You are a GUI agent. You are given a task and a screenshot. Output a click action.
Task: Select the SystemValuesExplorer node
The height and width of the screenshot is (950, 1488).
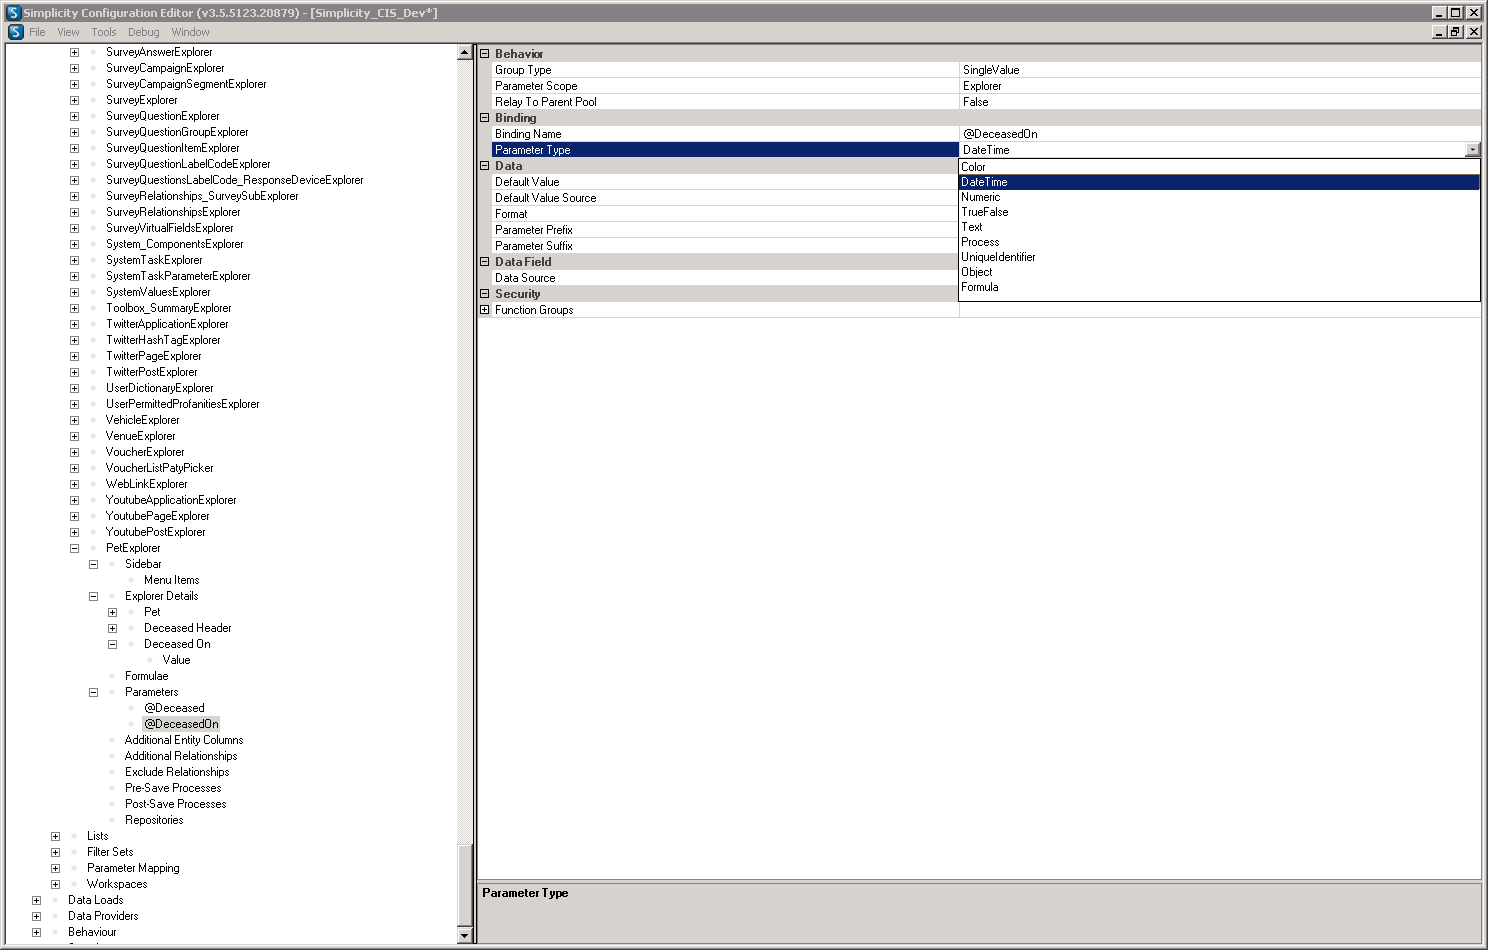158,292
